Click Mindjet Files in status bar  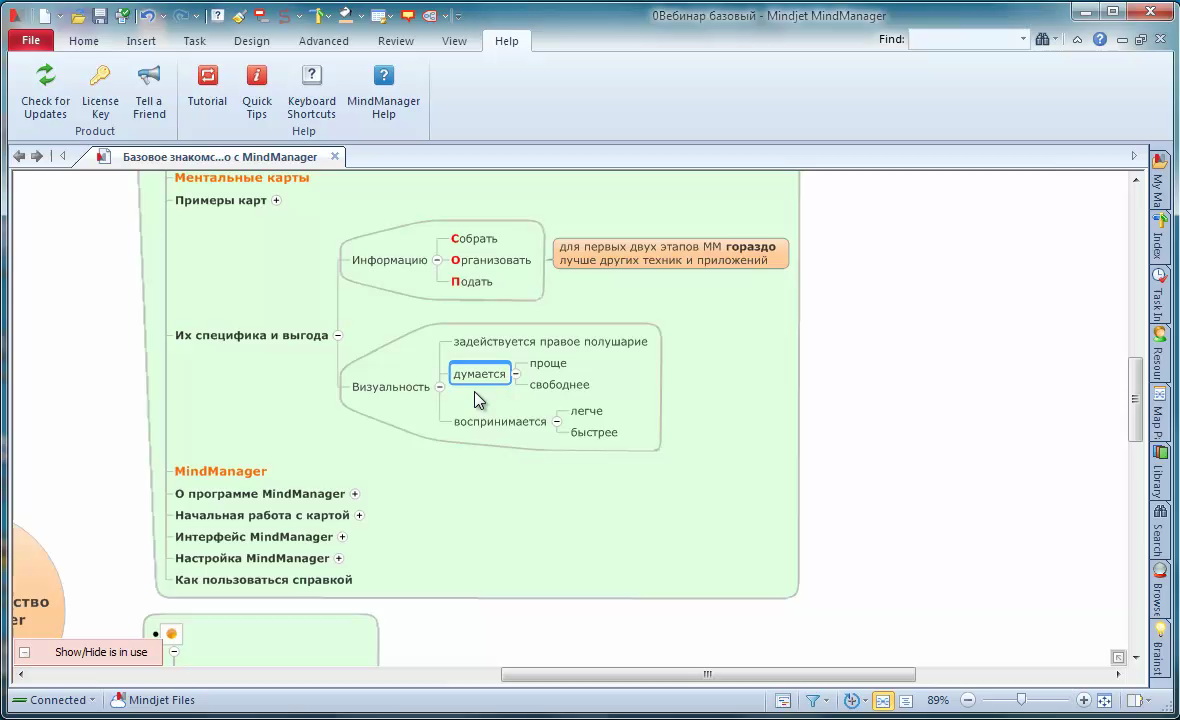(x=153, y=700)
